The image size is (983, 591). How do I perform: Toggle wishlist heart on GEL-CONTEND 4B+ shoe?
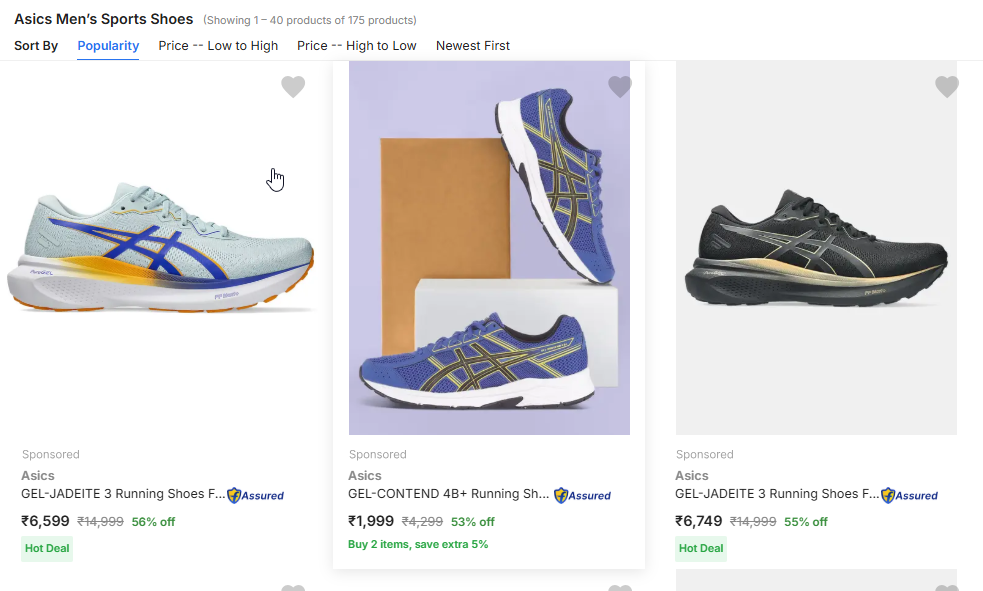(619, 87)
